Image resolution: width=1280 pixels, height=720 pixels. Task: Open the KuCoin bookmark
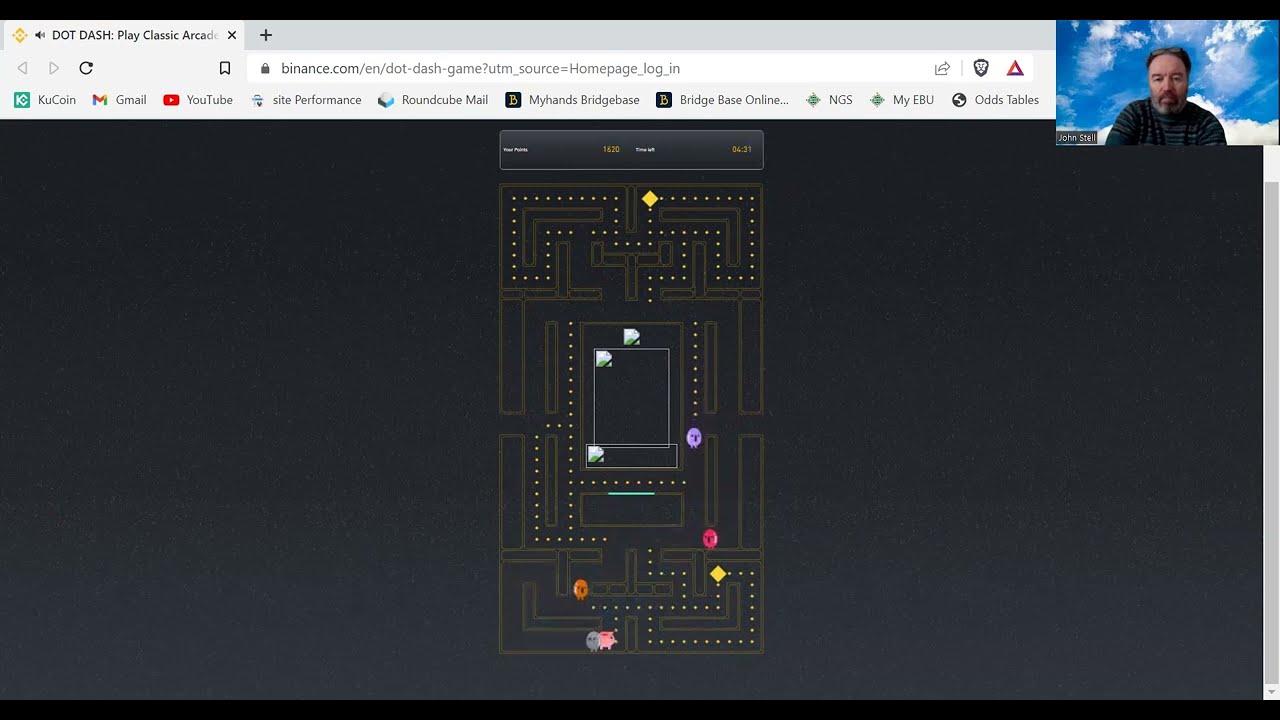45,100
